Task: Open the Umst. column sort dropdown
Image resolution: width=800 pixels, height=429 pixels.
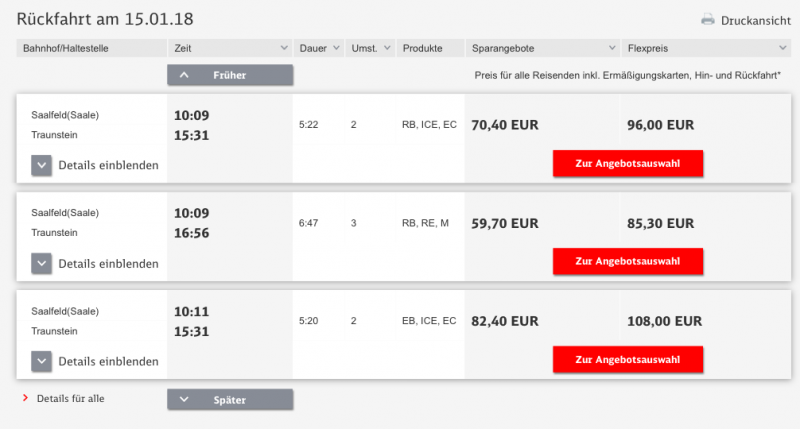Action: pyautogui.click(x=387, y=48)
